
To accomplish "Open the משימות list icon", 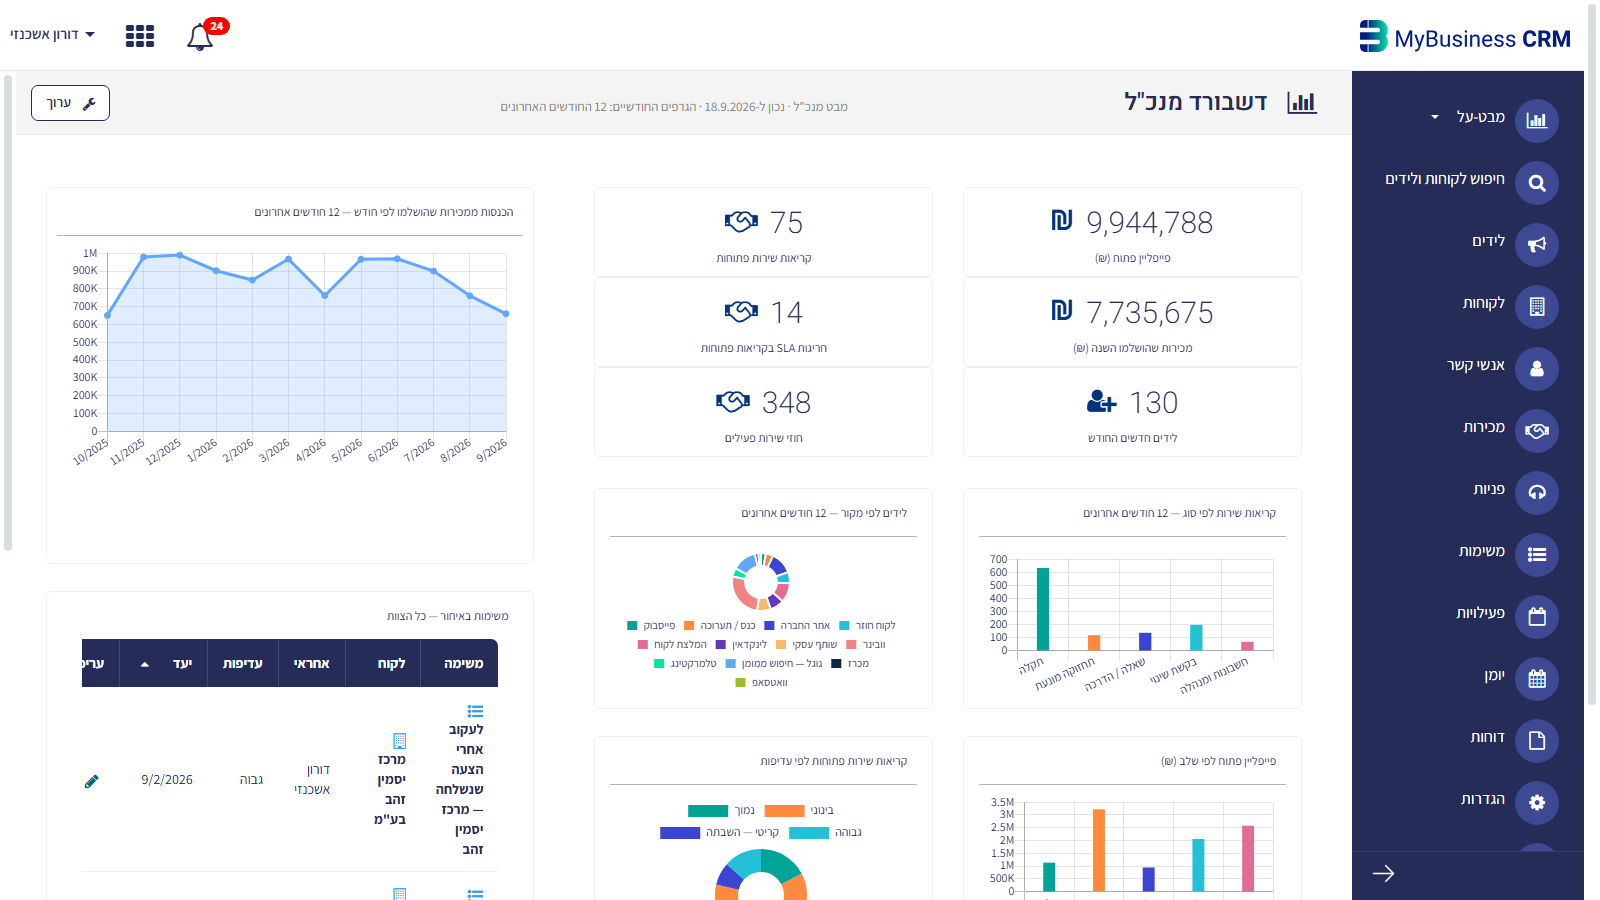I will 1537,555.
